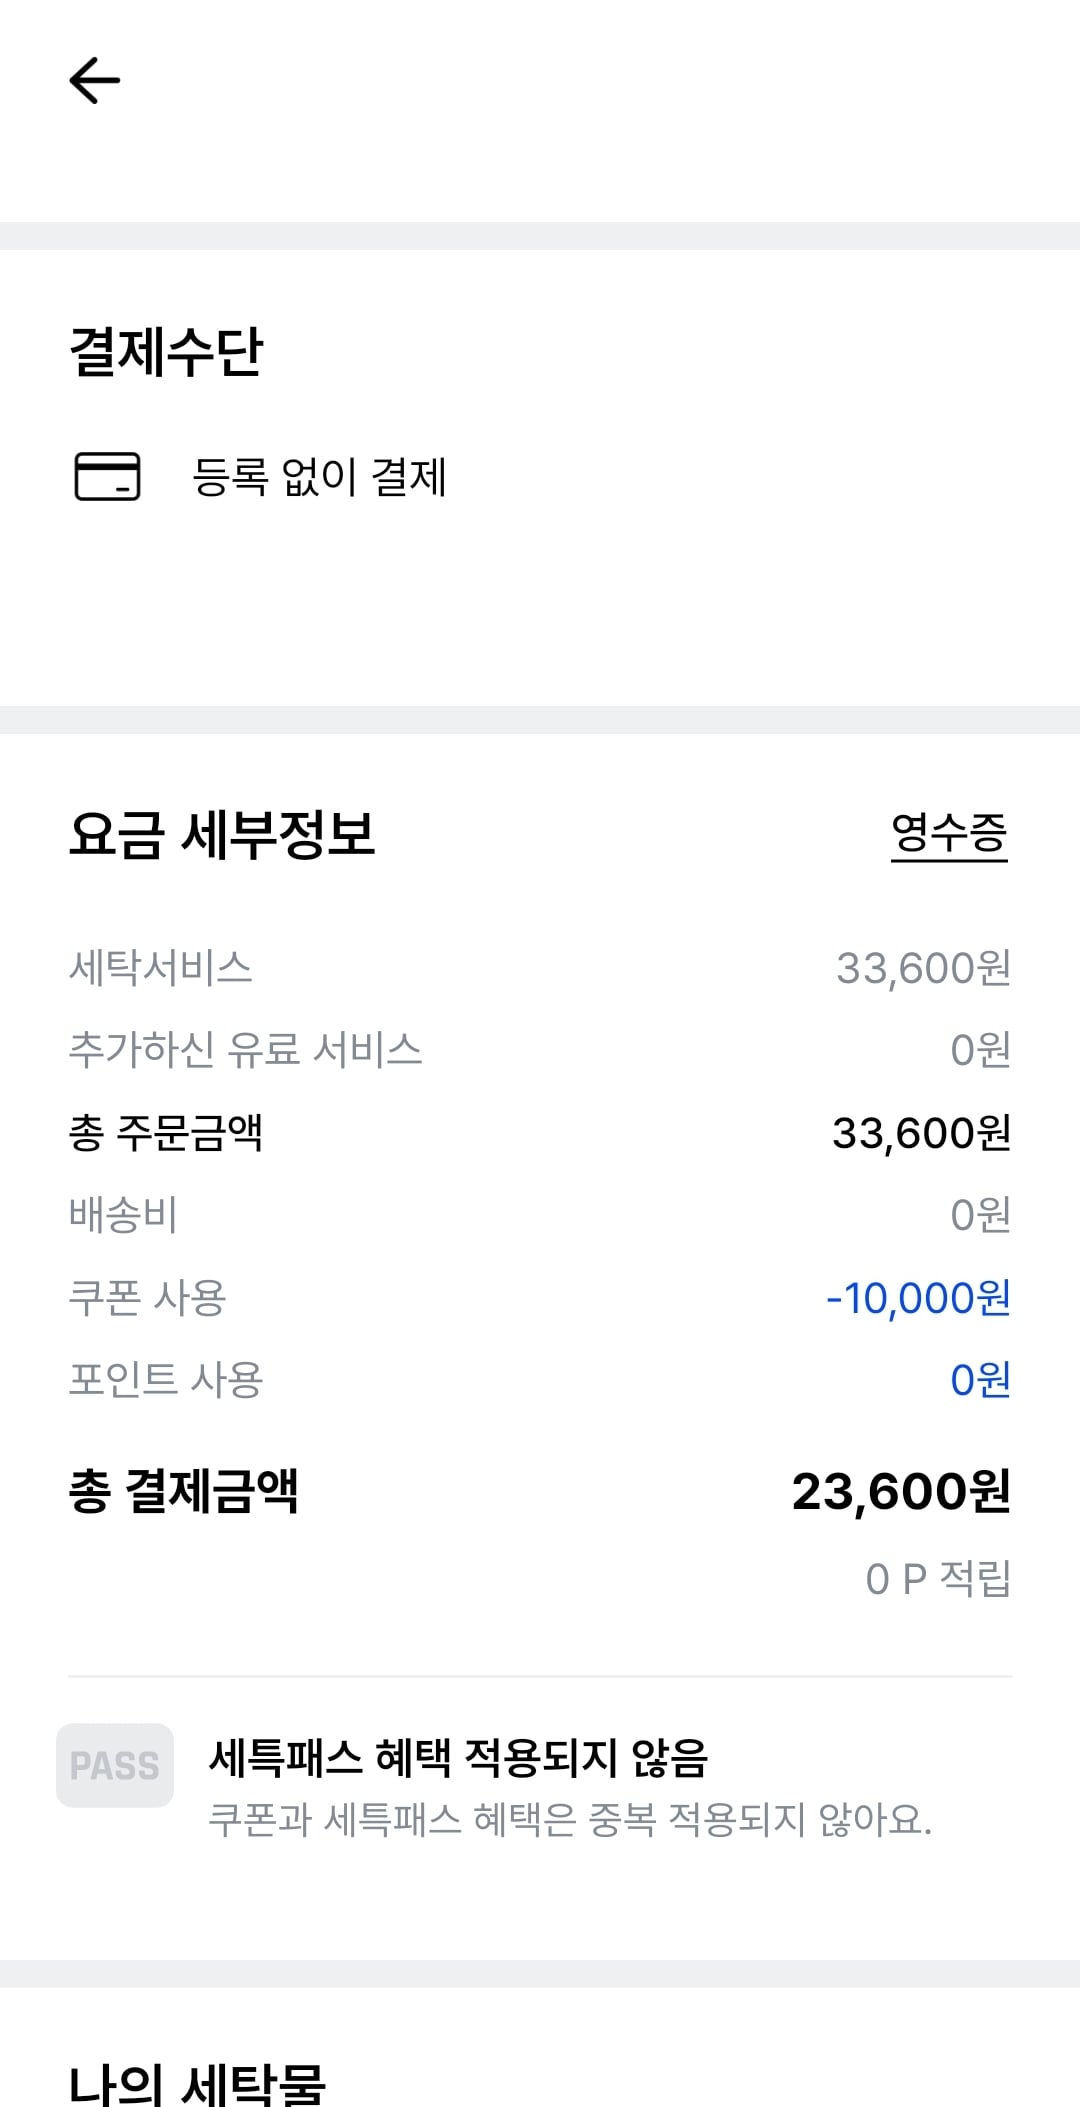Tap the 나의 세탁물 section heading
Image resolution: width=1080 pixels, height=2107 pixels.
click(x=197, y=2084)
